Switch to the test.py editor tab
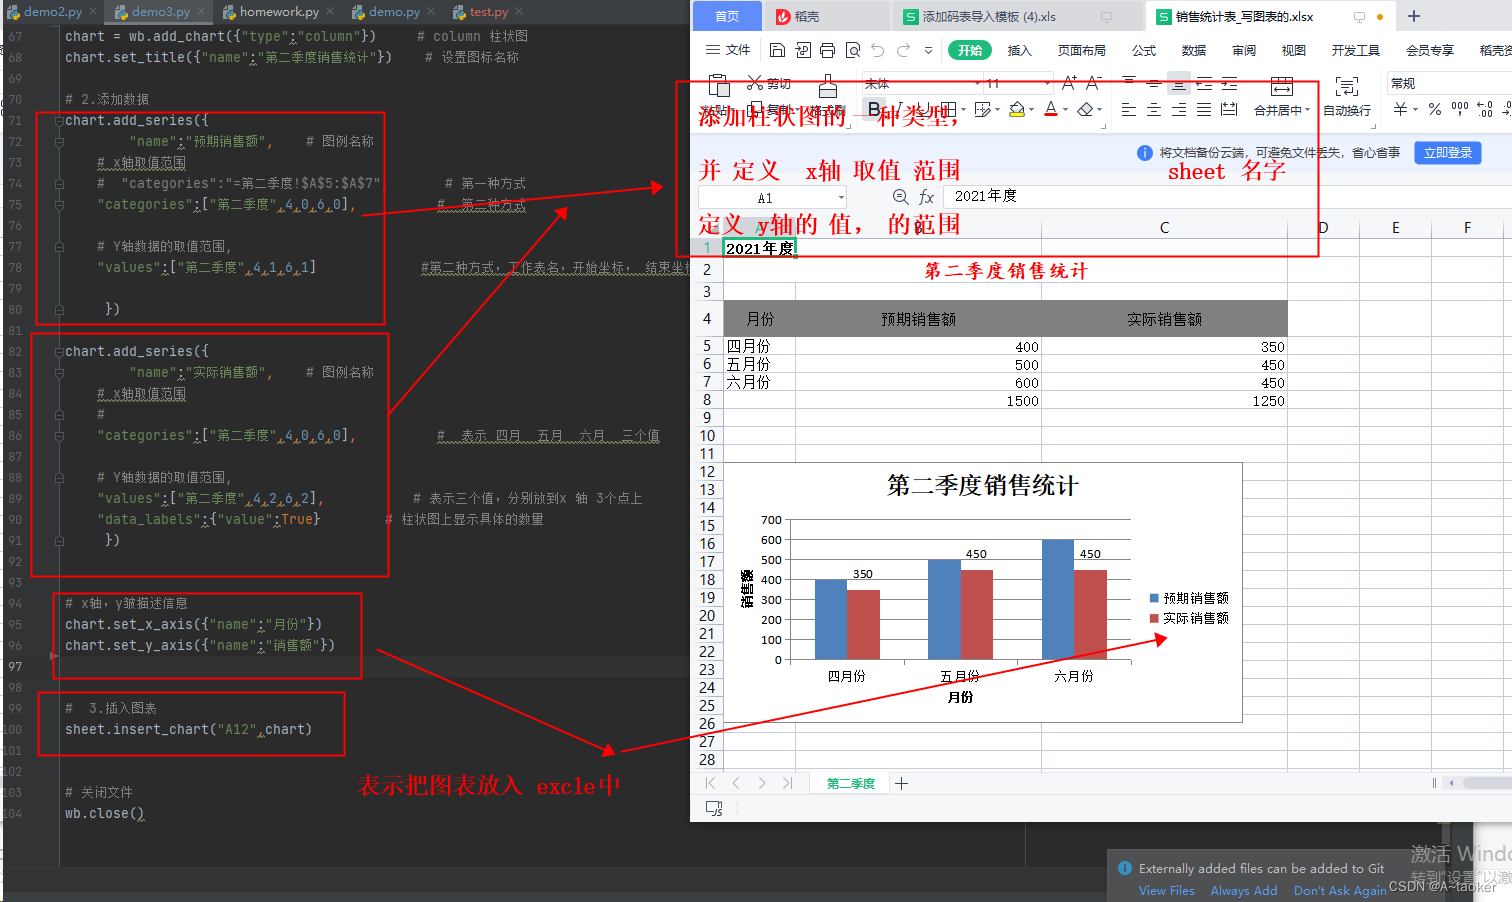1512x902 pixels. pyautogui.click(x=488, y=11)
